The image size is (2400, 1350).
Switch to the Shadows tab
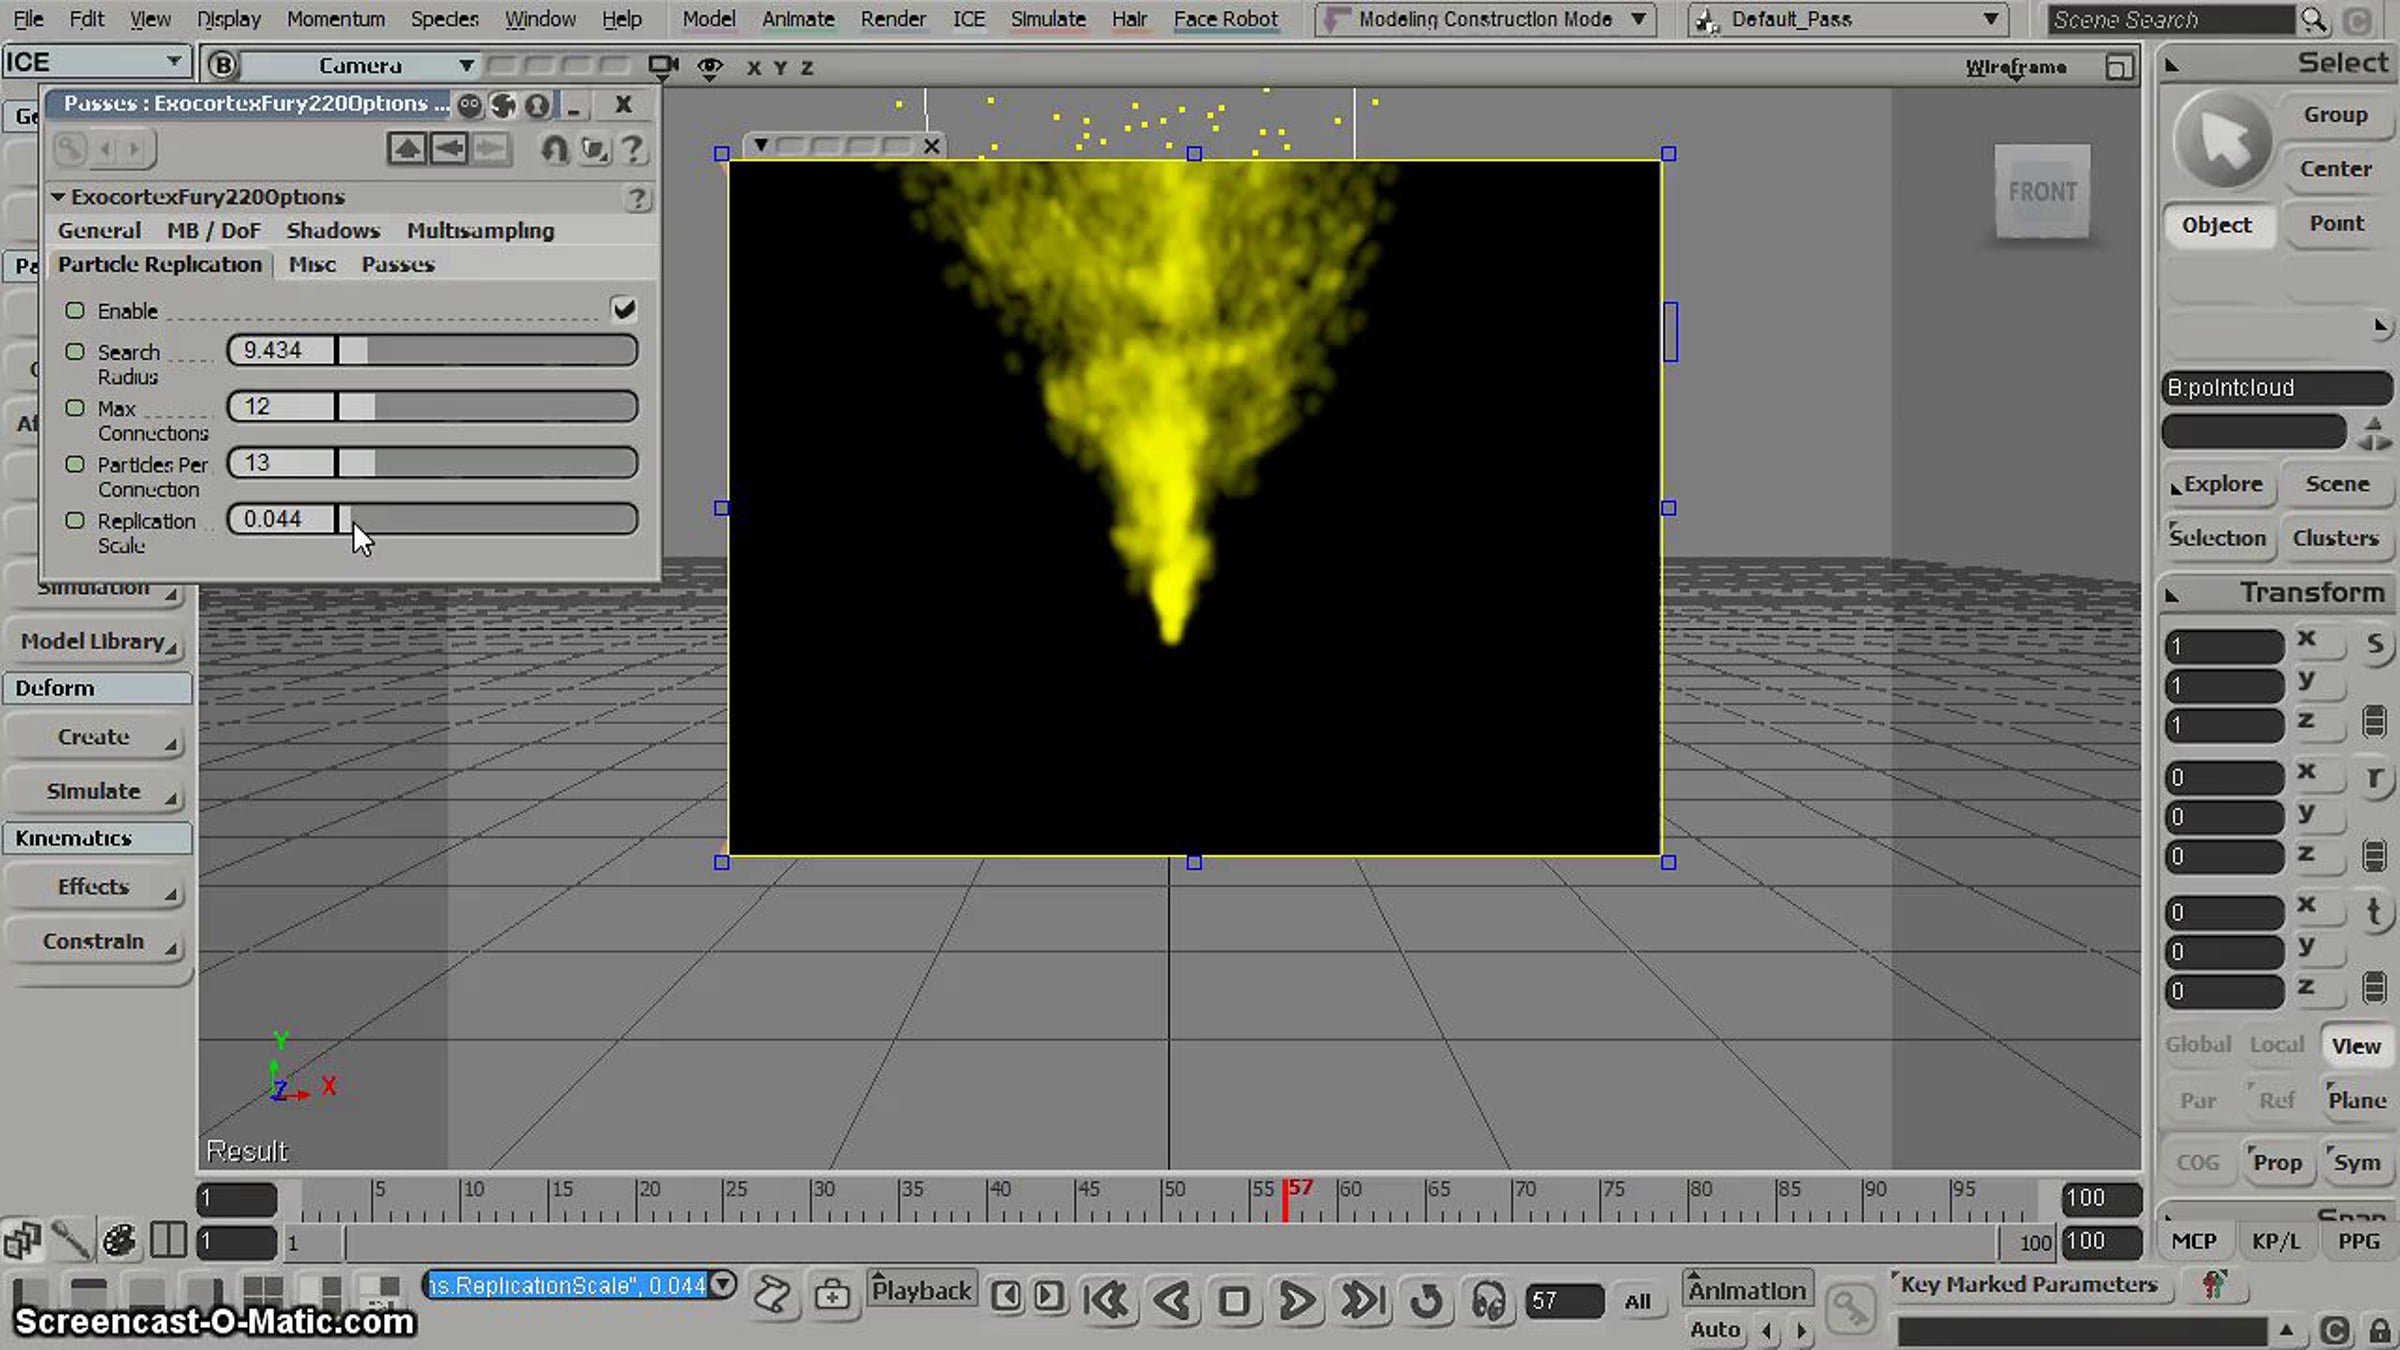pyautogui.click(x=333, y=231)
